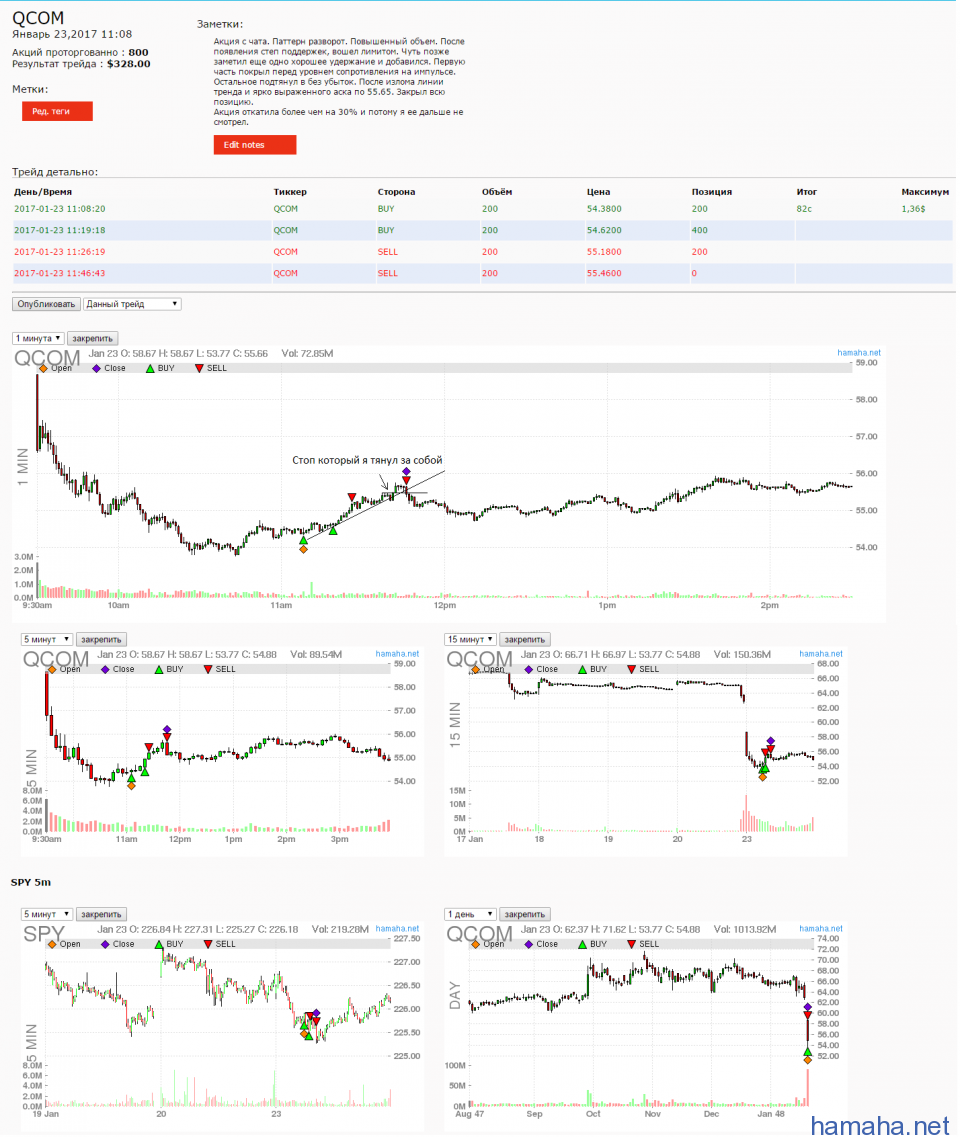Click 'закрепить' beside 5 минут QCOM chart

click(101, 639)
